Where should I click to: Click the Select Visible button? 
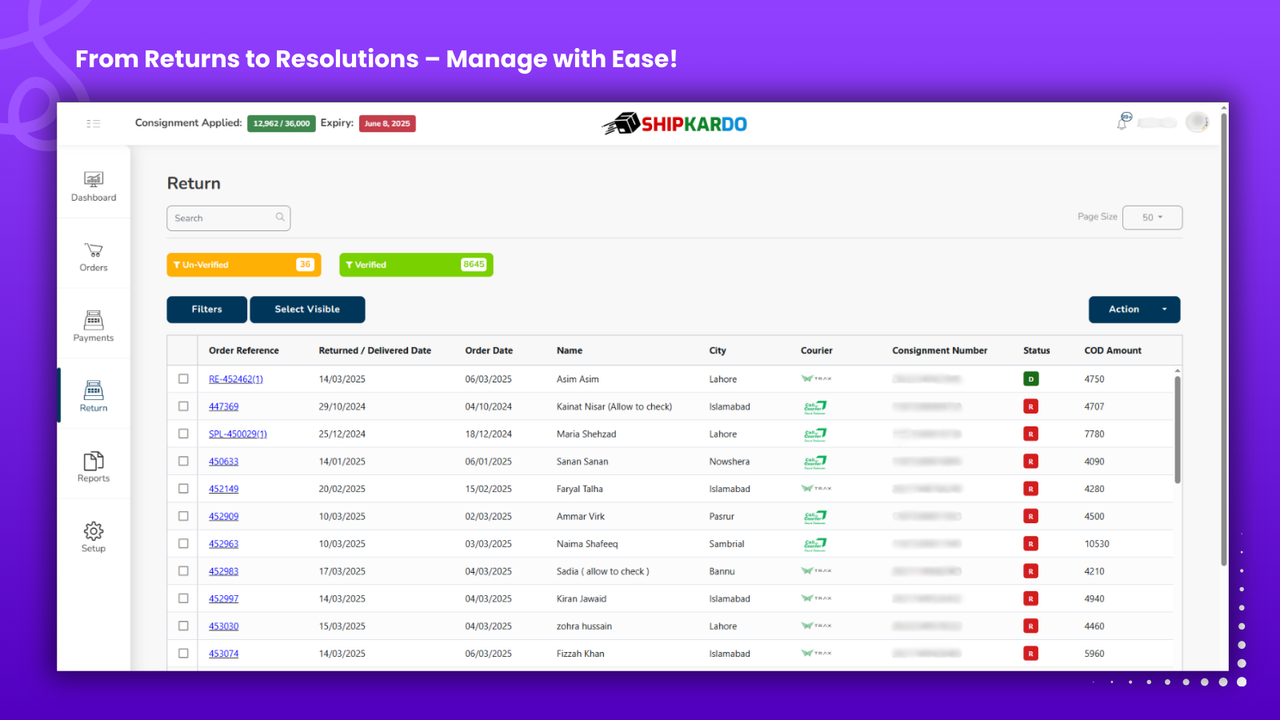coord(307,309)
